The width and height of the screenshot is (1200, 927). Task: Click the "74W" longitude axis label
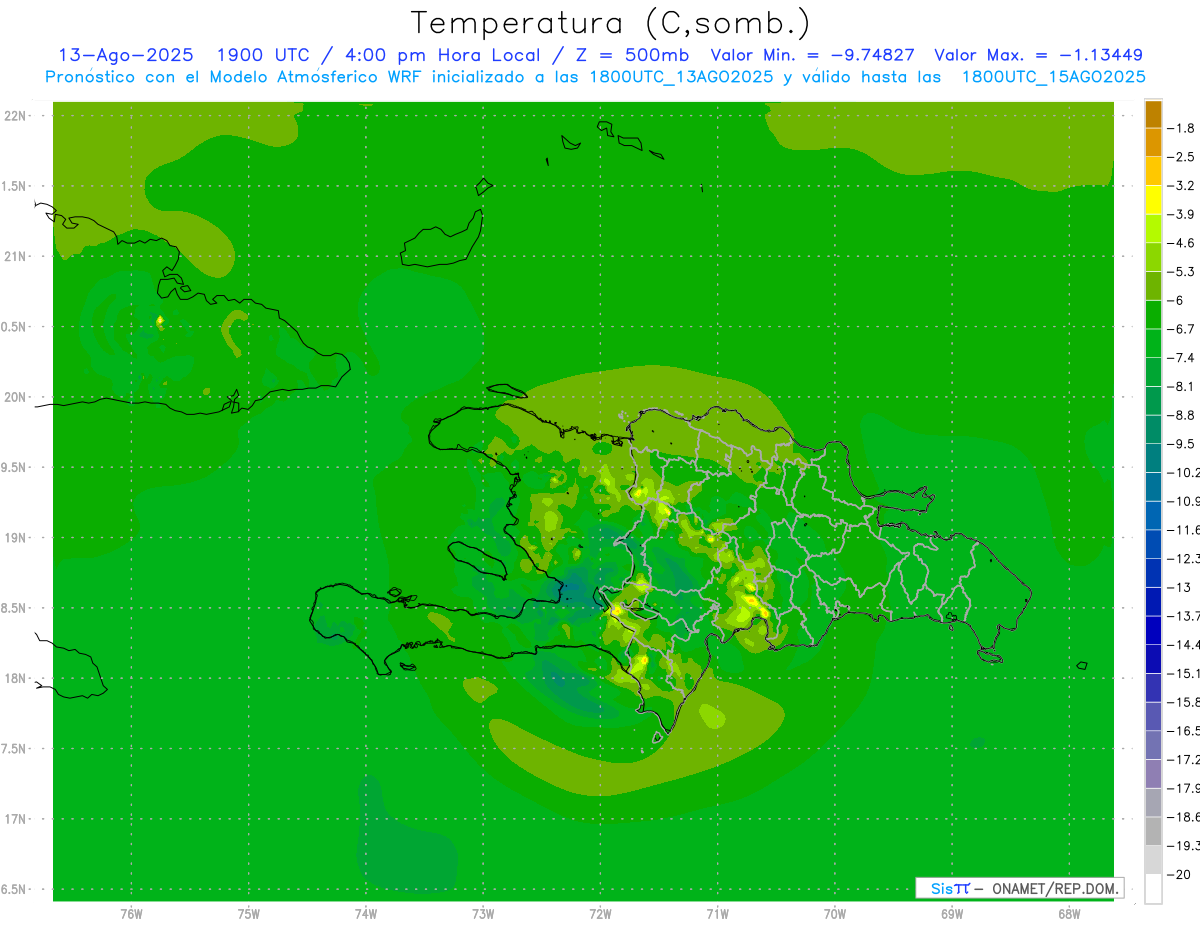(366, 914)
